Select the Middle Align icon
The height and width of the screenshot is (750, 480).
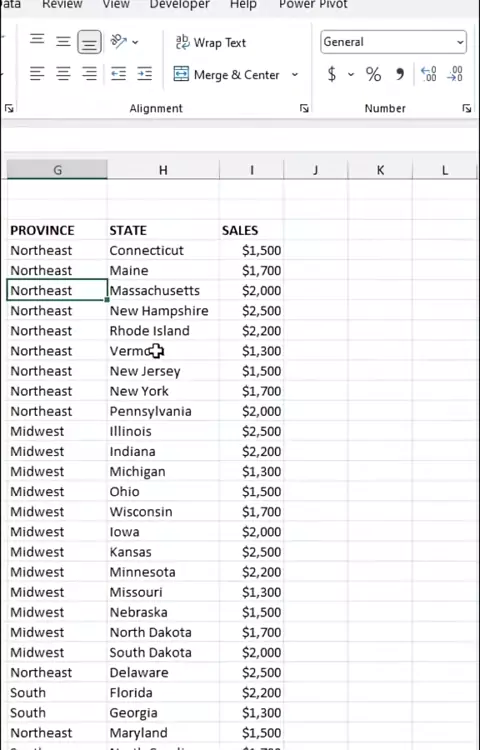(x=63, y=42)
